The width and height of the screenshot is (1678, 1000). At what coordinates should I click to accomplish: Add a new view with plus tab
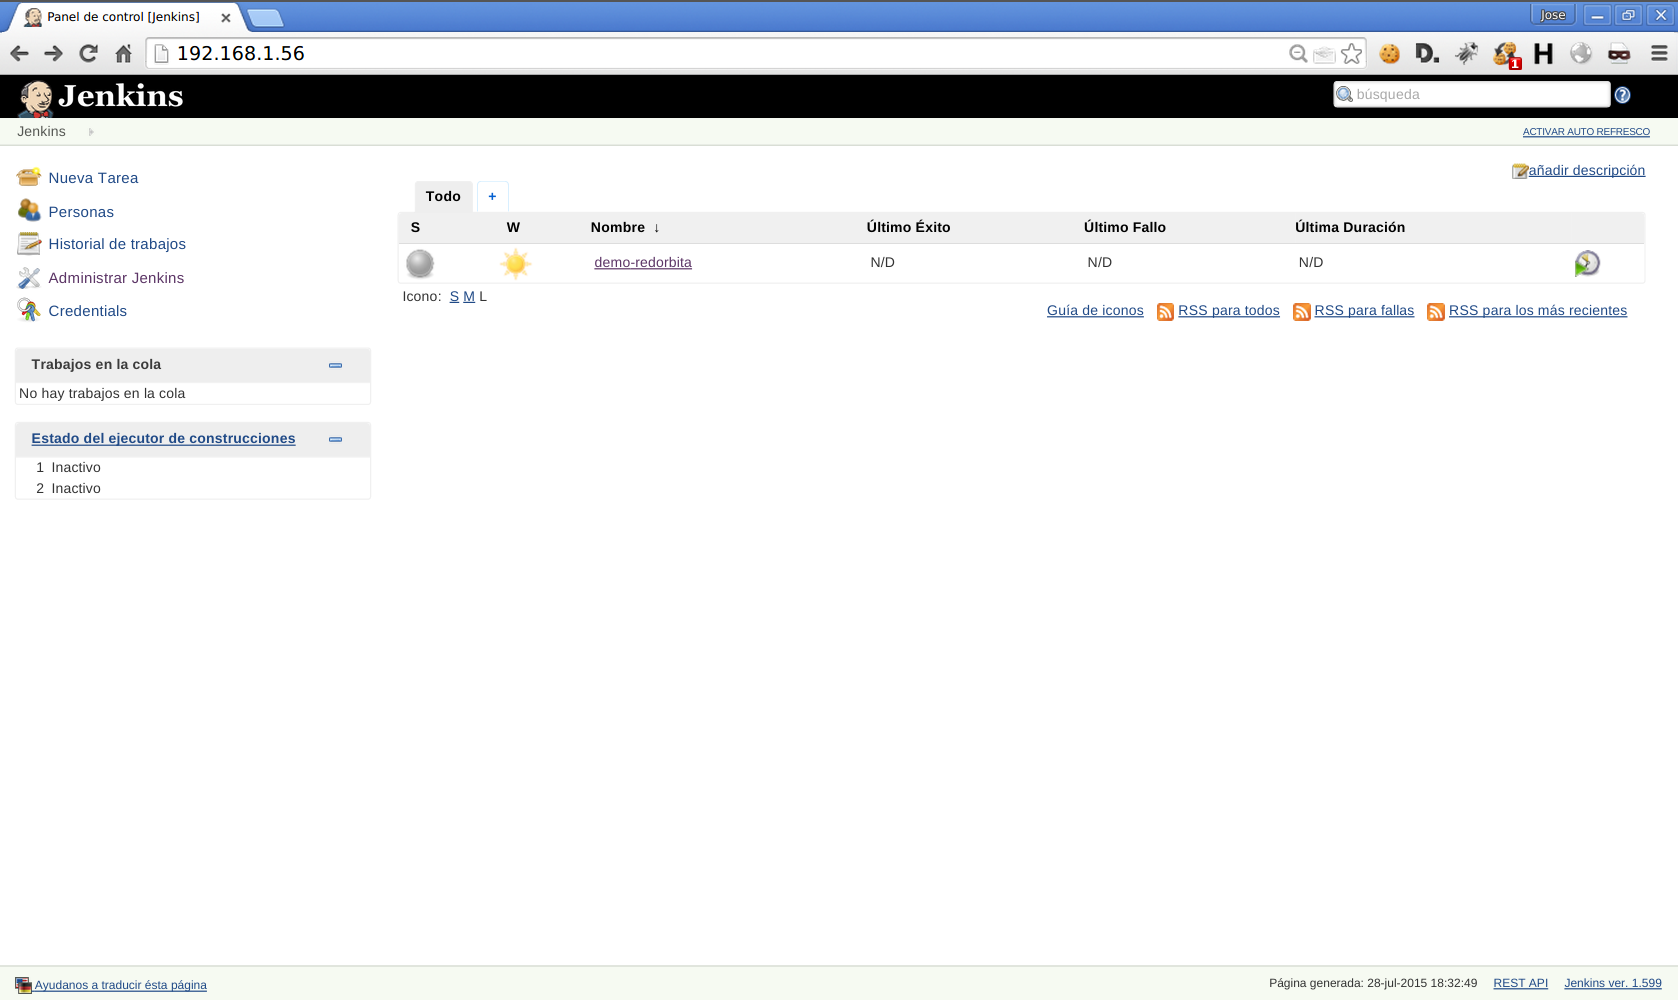pos(492,197)
